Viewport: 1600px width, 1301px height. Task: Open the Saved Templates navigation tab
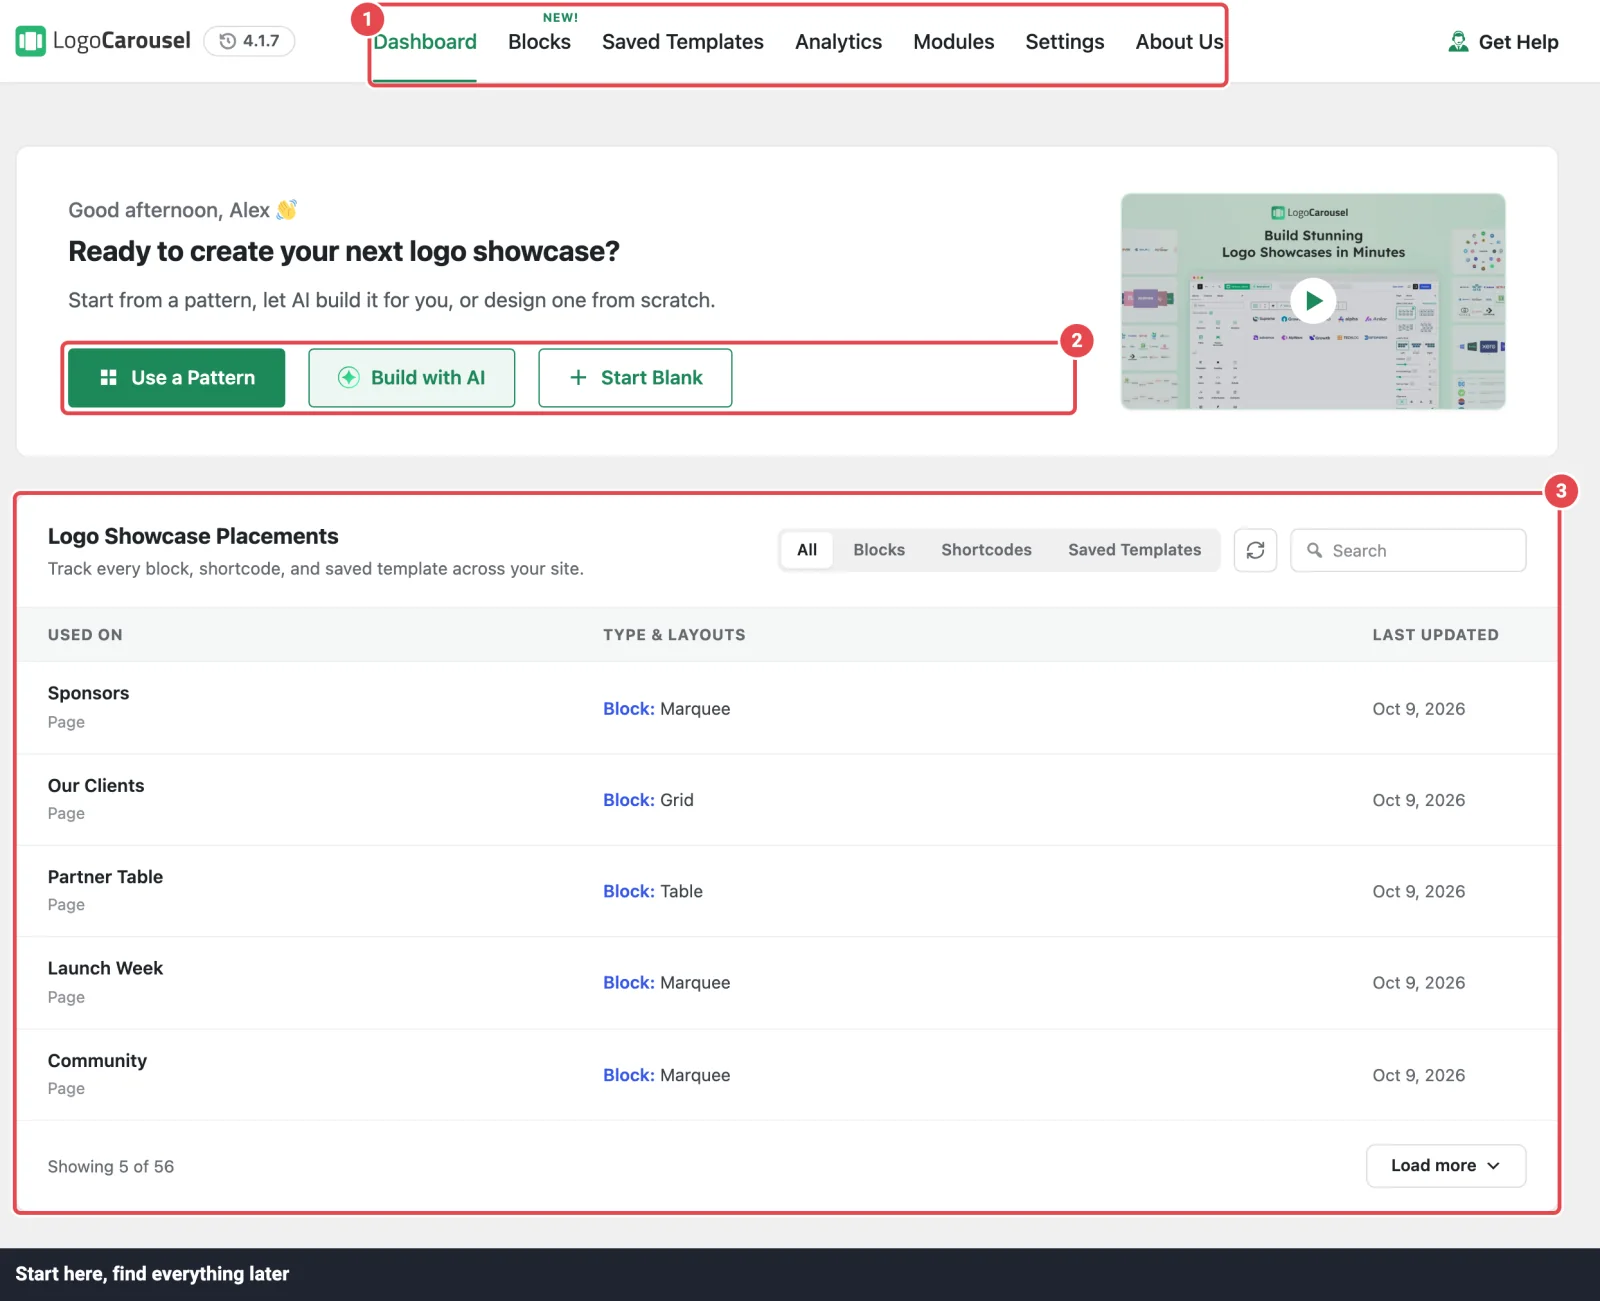[682, 42]
